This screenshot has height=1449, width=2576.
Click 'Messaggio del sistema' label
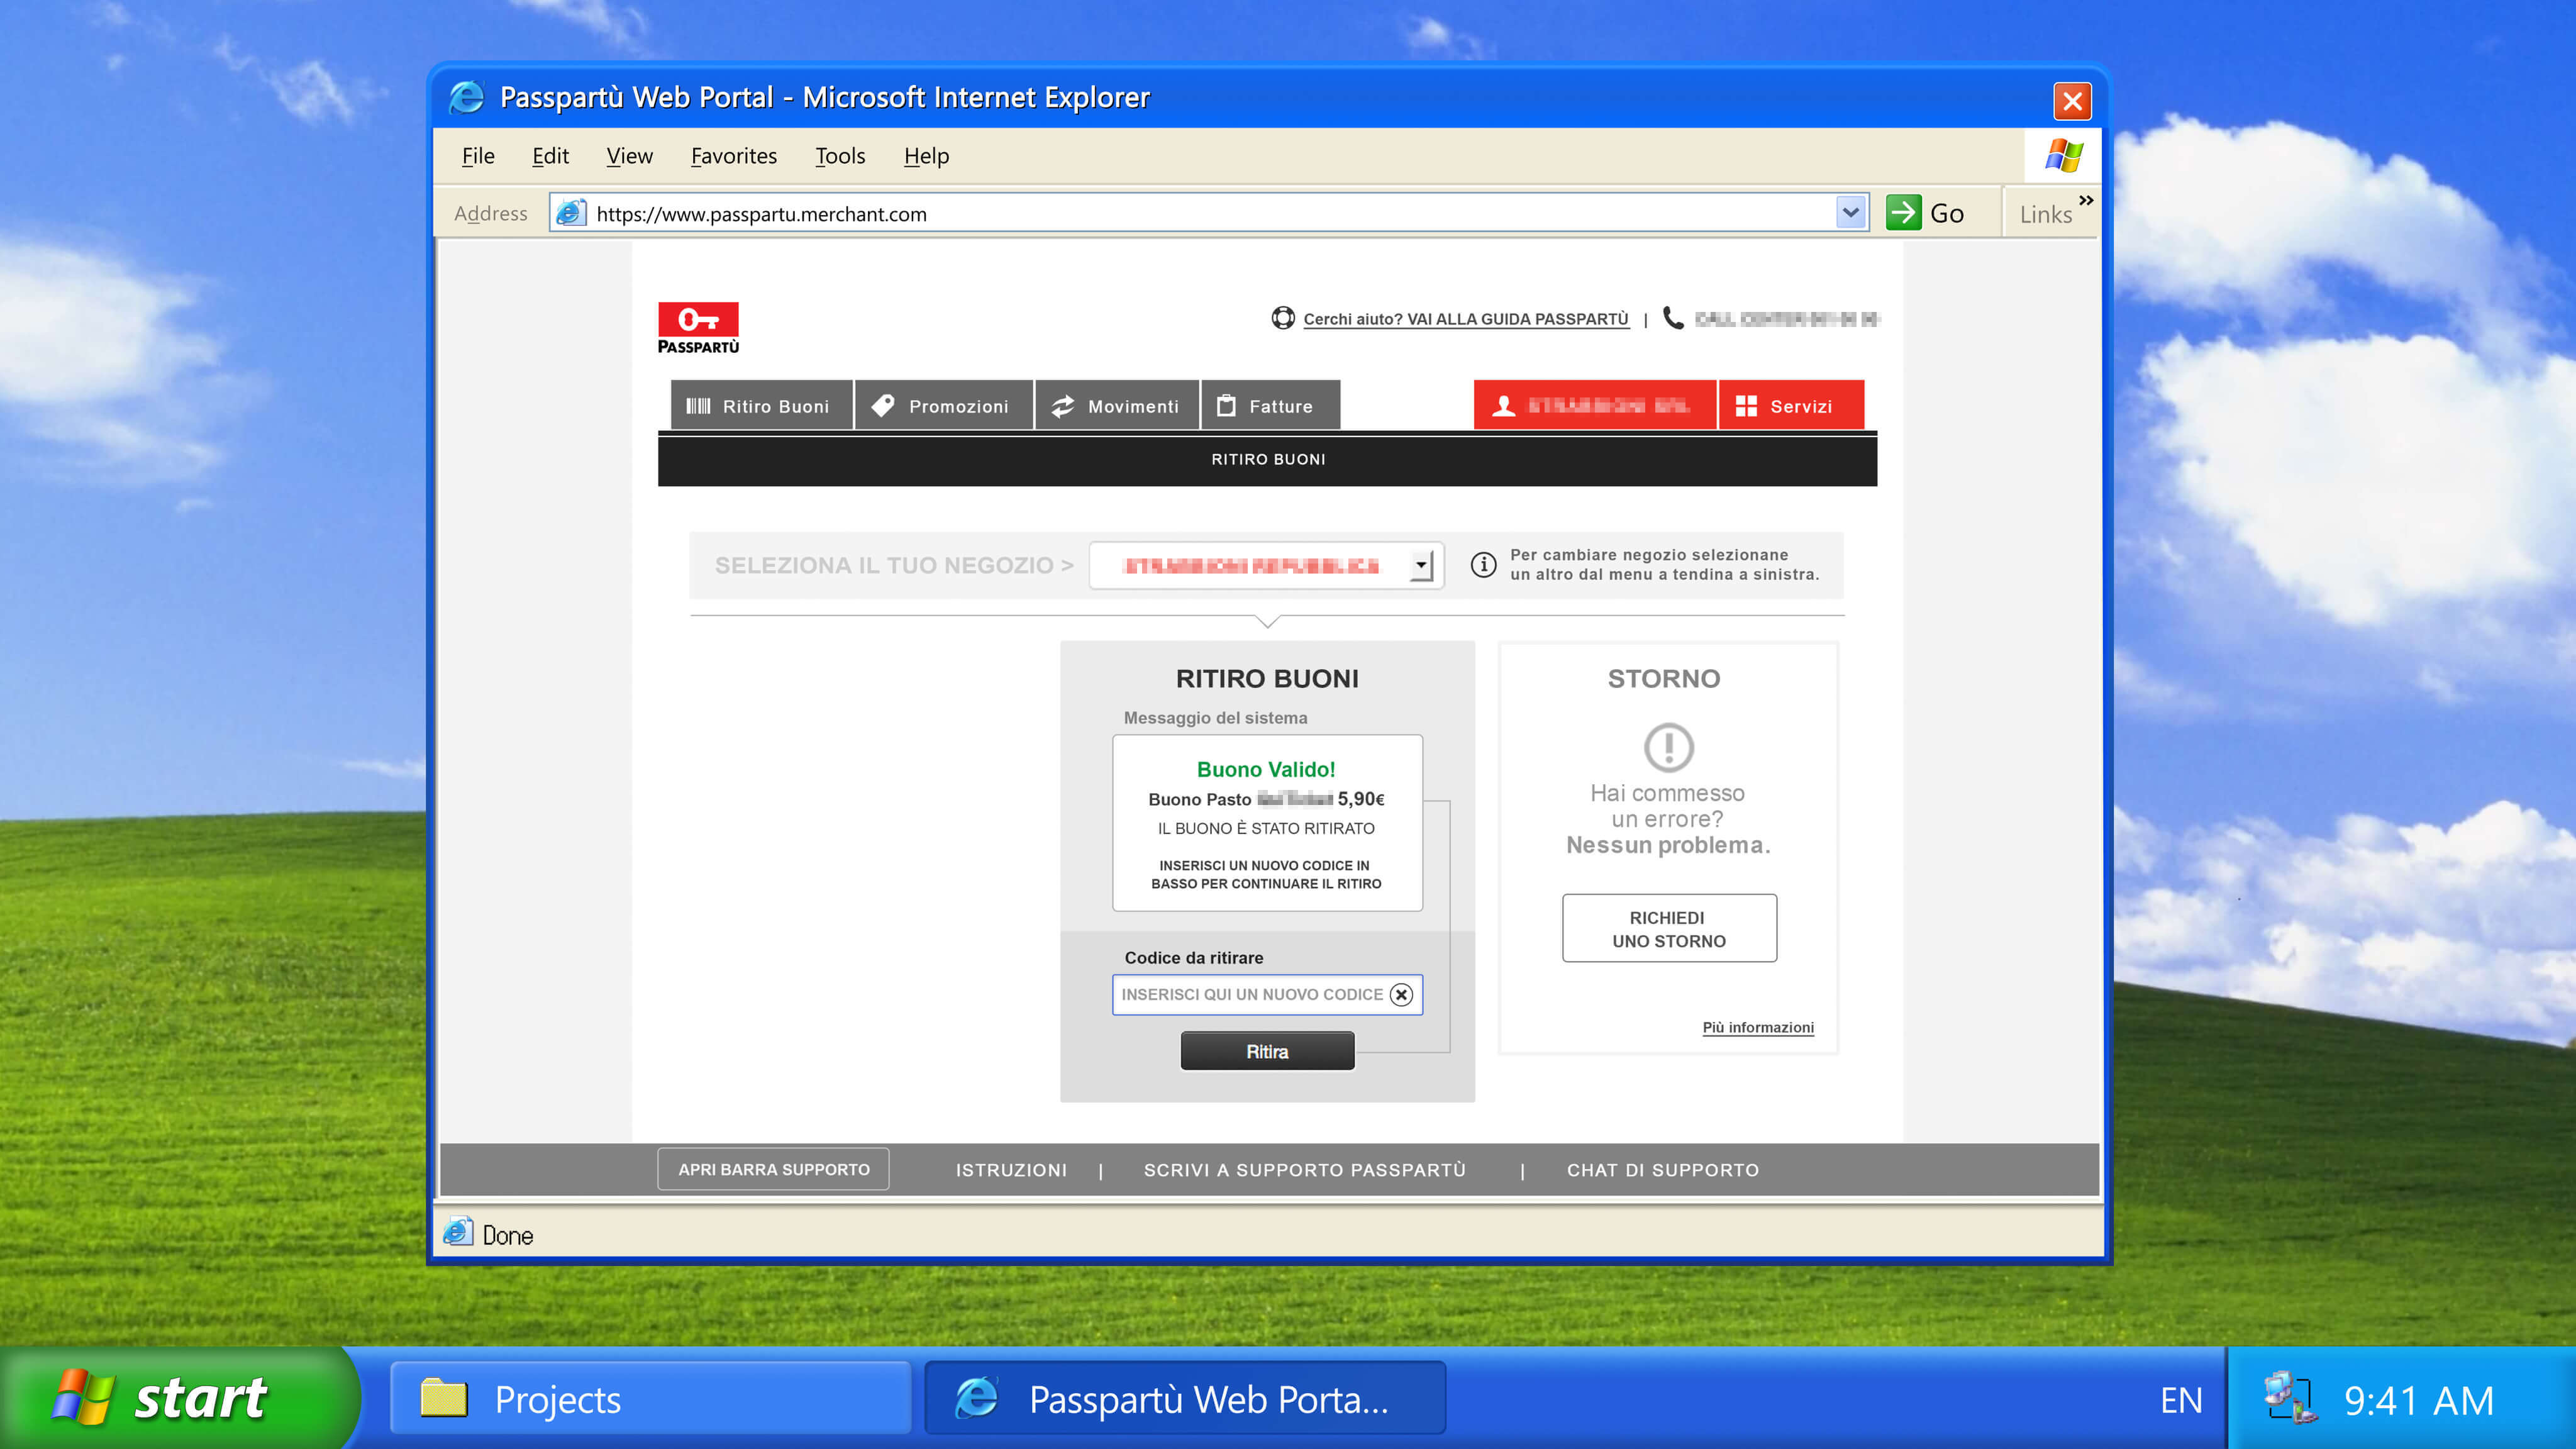(x=1215, y=718)
